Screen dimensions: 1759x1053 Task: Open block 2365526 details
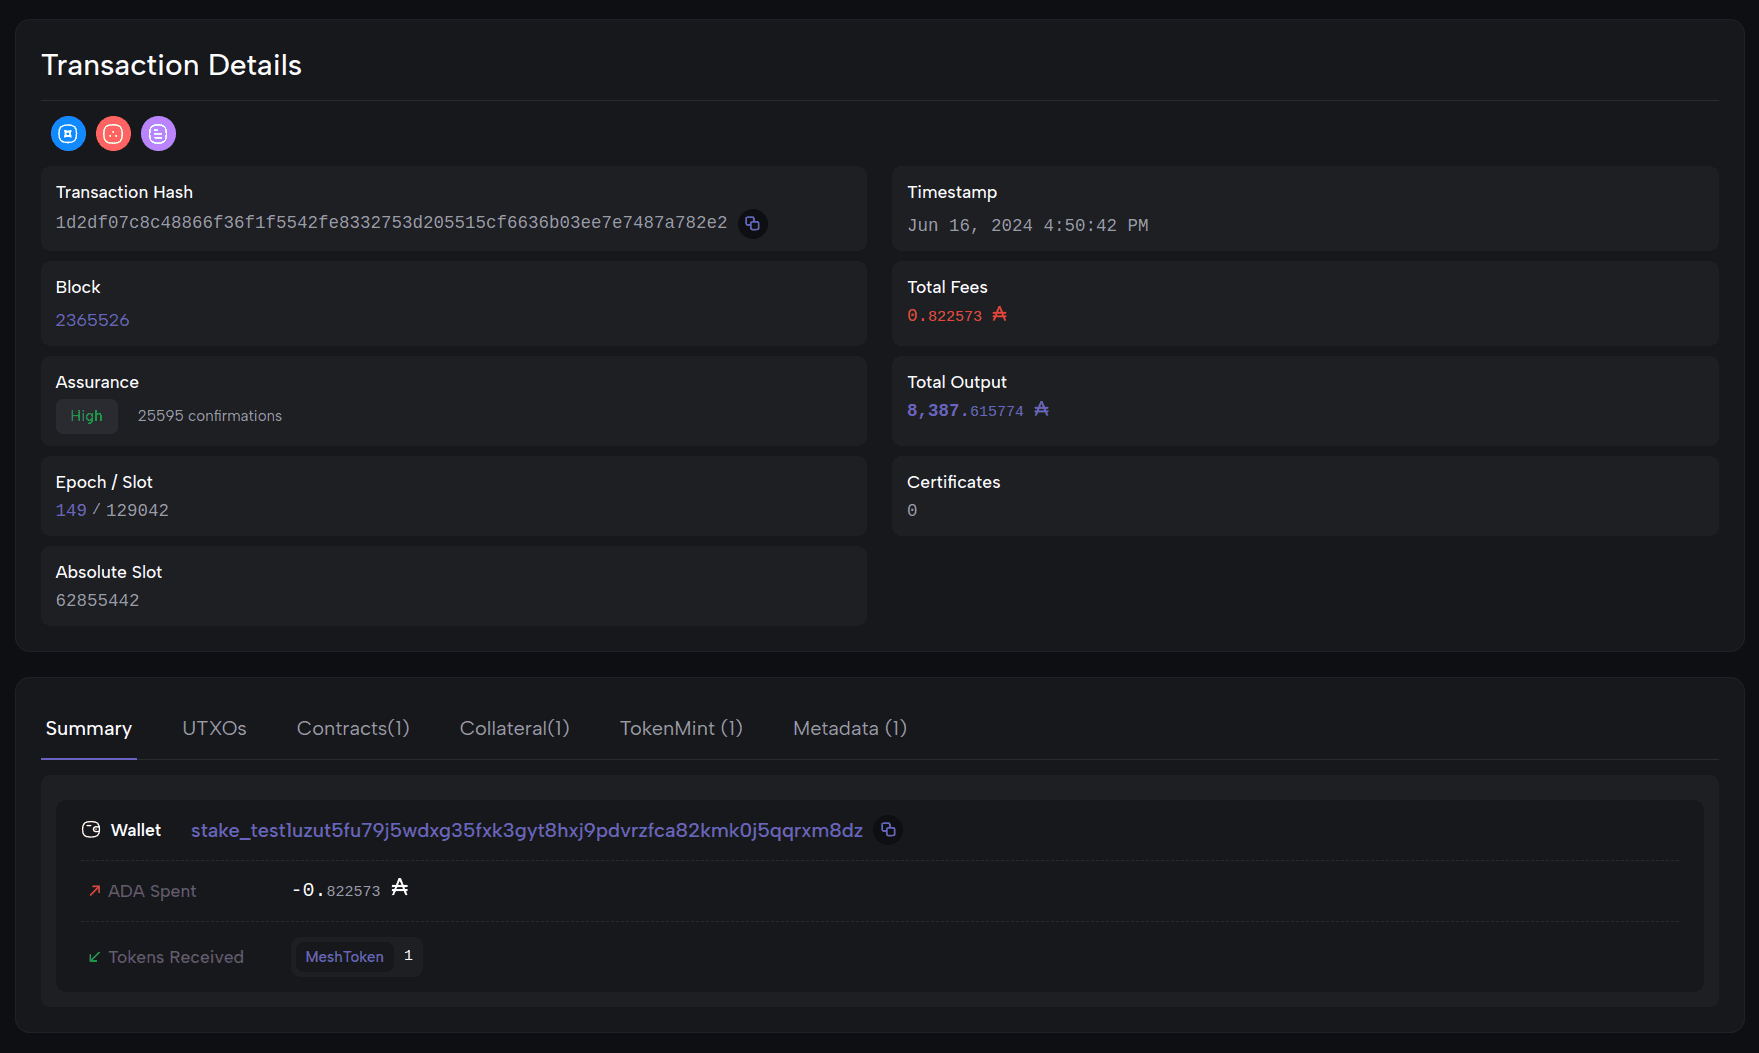click(92, 319)
